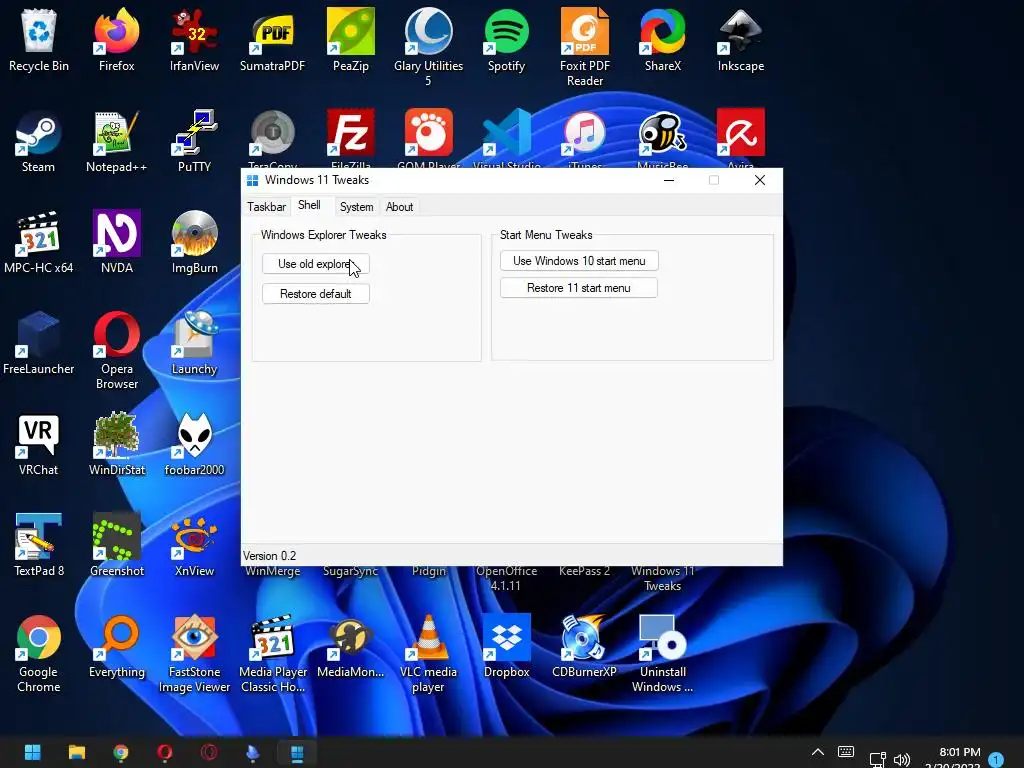Select the Google Chrome desktop icon
This screenshot has height=768, width=1024.
click(x=39, y=654)
